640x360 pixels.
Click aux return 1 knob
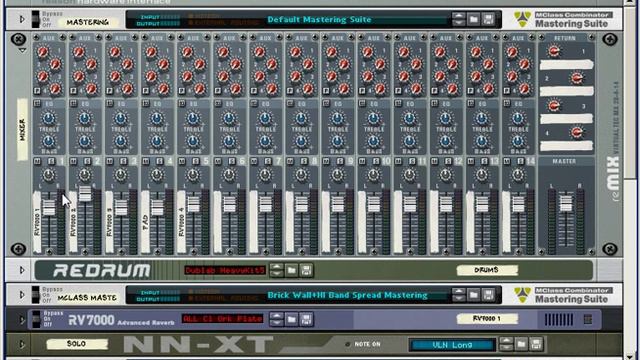[554, 51]
